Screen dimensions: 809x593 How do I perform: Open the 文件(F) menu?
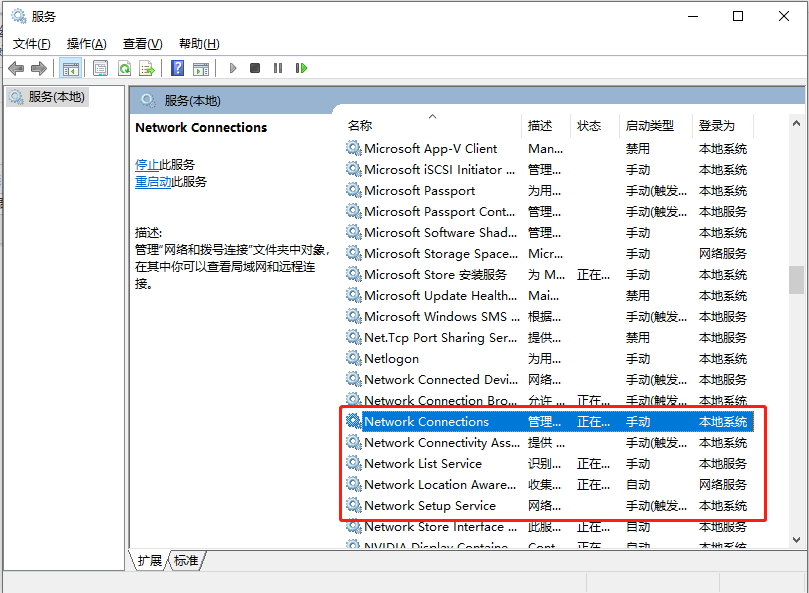pos(31,44)
